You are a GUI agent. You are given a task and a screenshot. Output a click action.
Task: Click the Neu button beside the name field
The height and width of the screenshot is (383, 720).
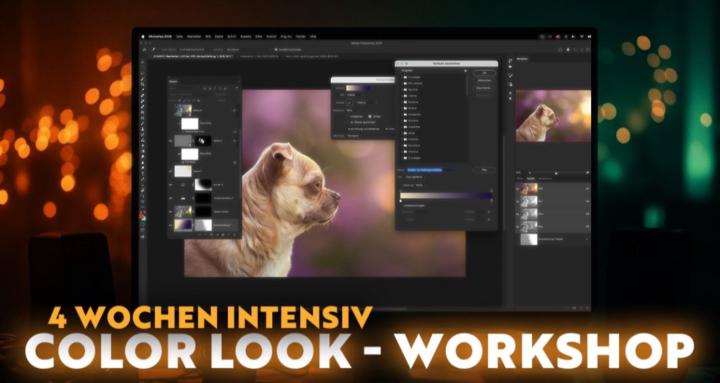pyautogui.click(x=484, y=169)
